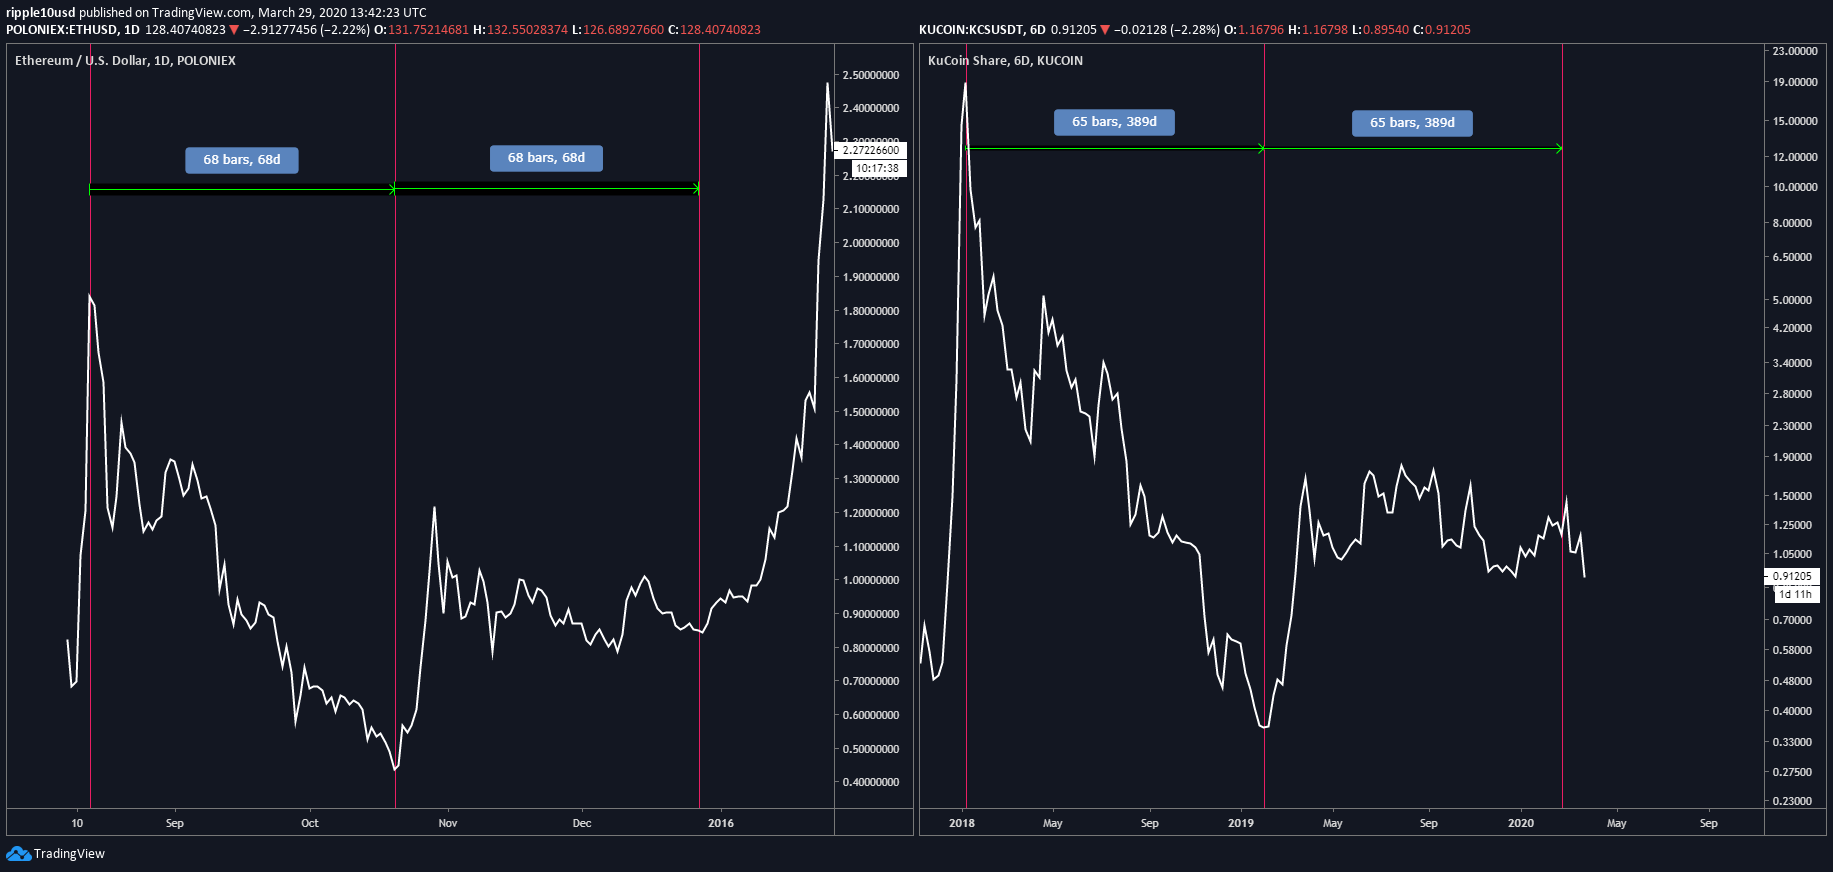This screenshot has width=1833, height=872.
Task: Click the 1.05000 level on KCS price axis
Action: click(1792, 554)
